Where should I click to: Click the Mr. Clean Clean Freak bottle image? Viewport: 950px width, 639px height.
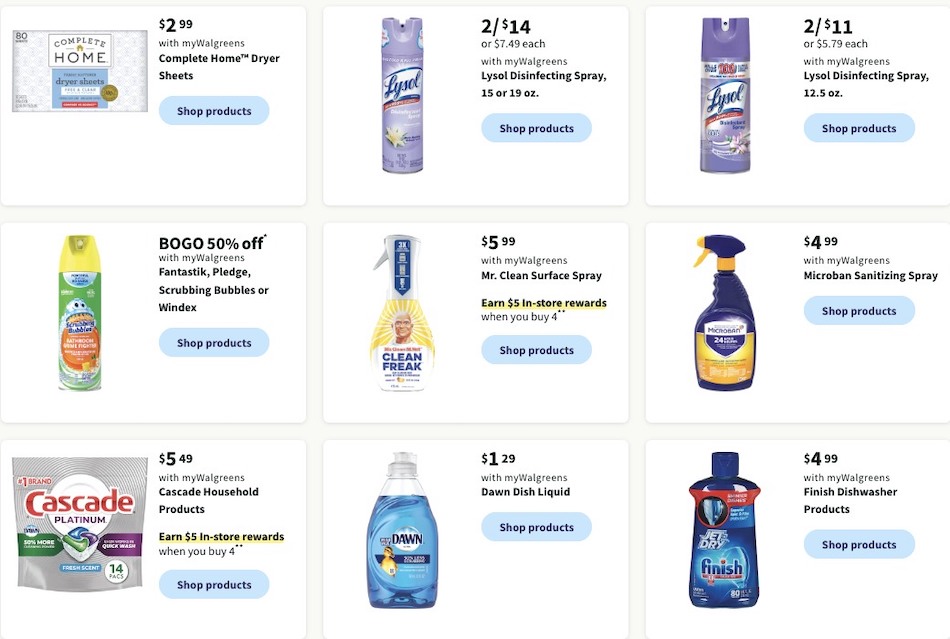[x=402, y=313]
